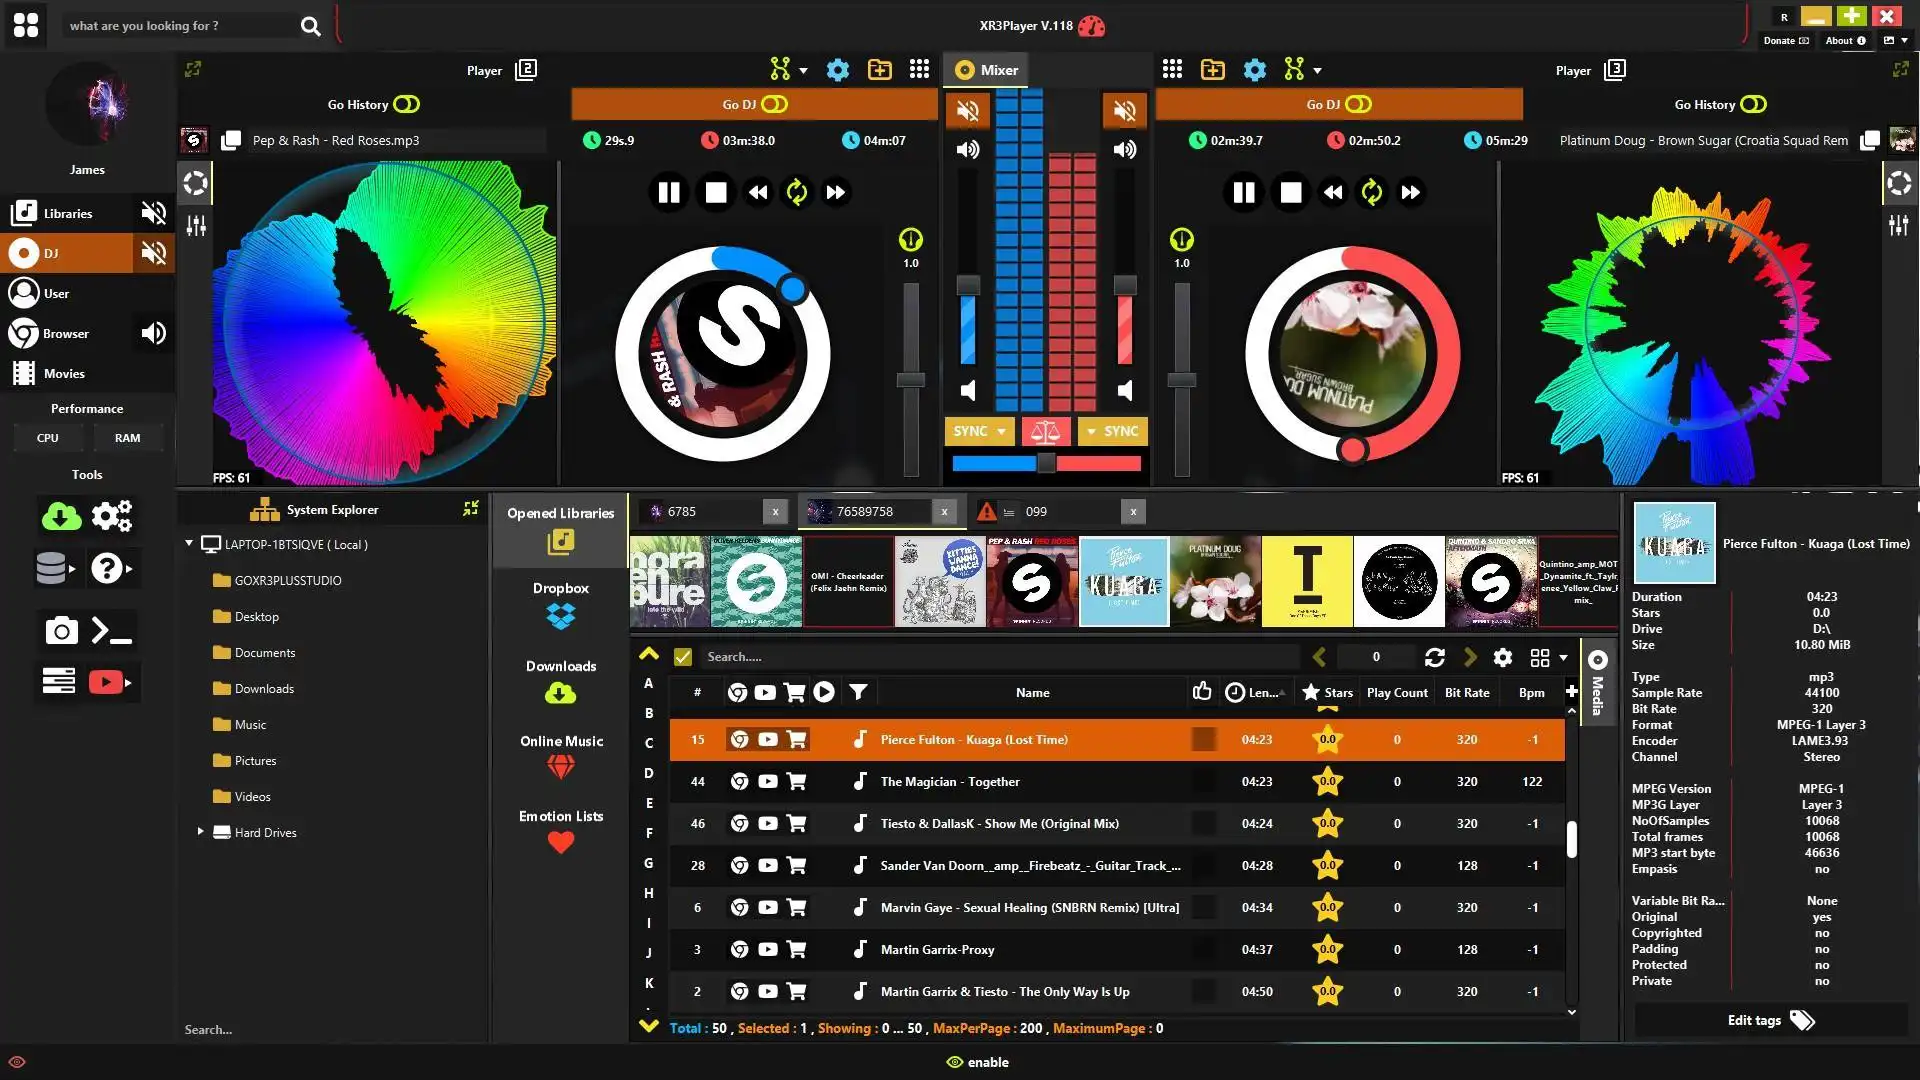Image resolution: width=1920 pixels, height=1080 pixels.
Task: Click the search input field in track list
Action: (x=998, y=655)
